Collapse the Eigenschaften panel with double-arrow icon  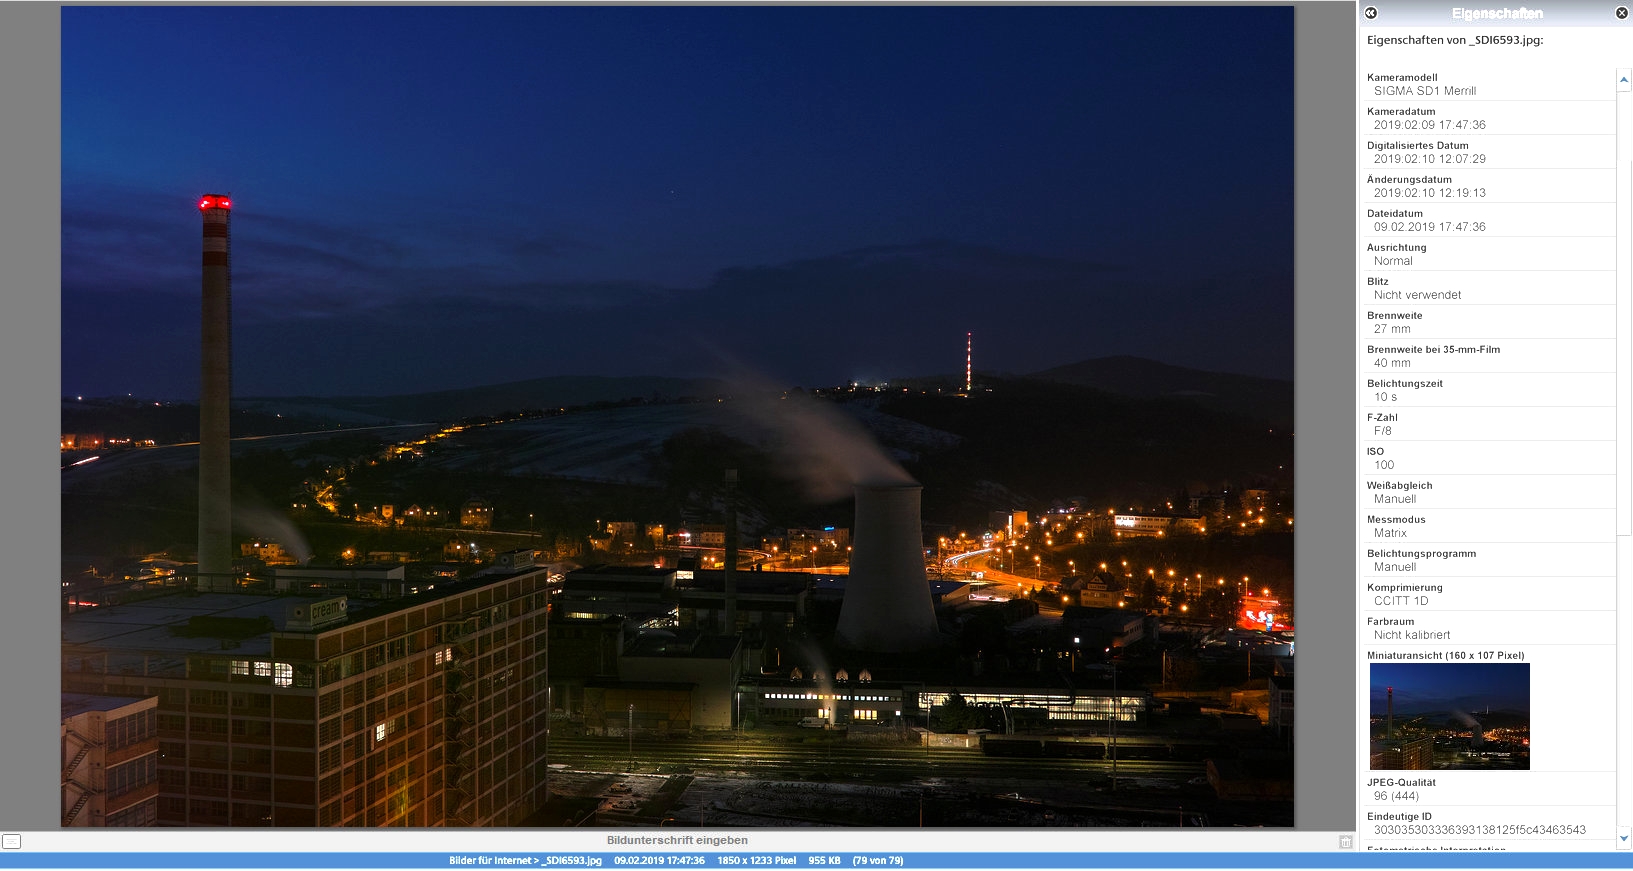pos(1371,13)
